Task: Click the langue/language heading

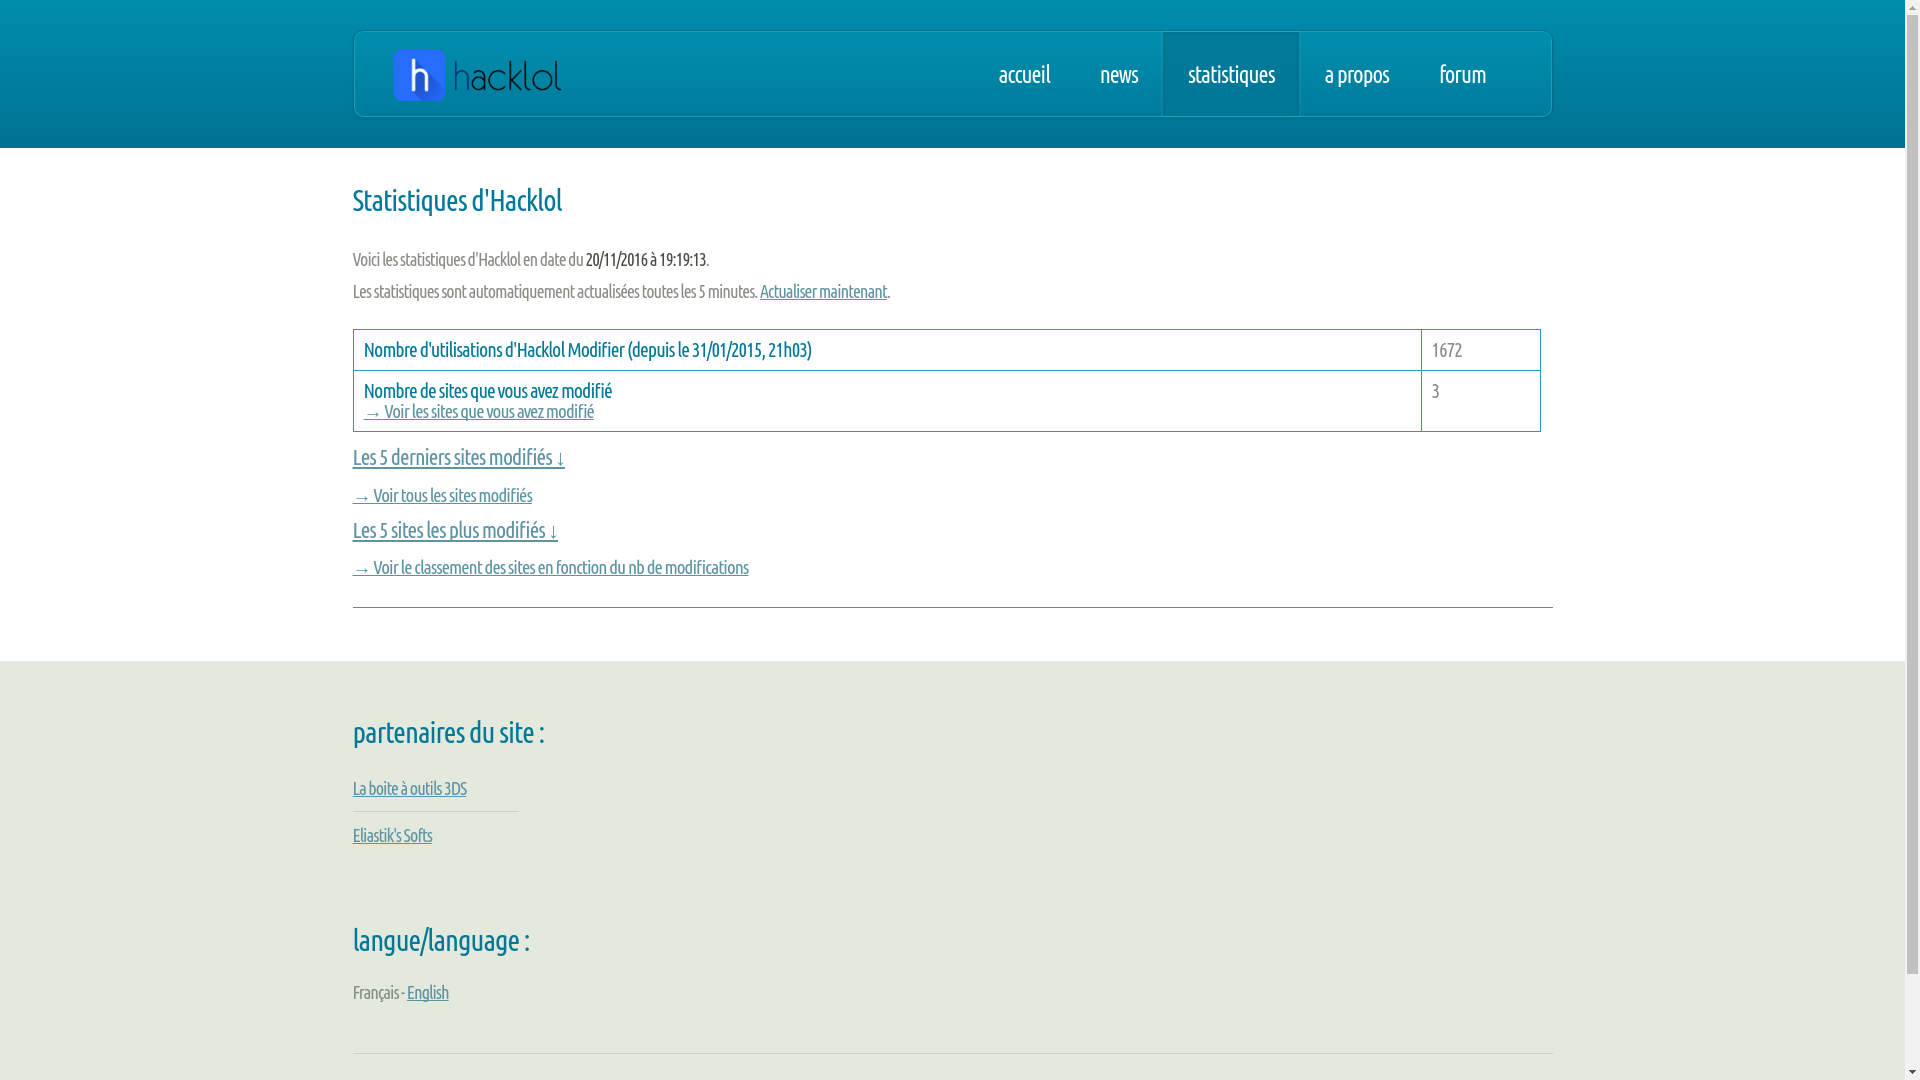Action: click(x=441, y=940)
